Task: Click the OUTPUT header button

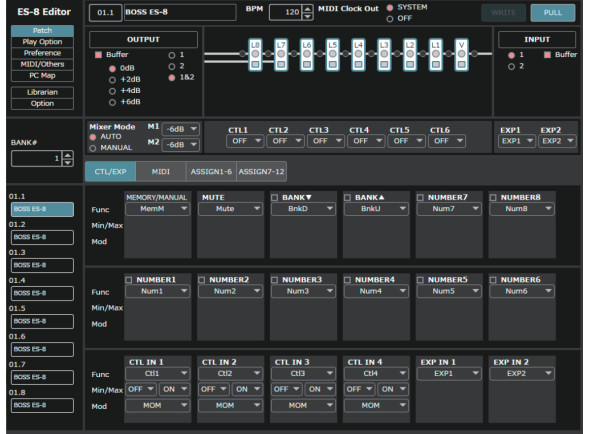Action: pyautogui.click(x=143, y=40)
